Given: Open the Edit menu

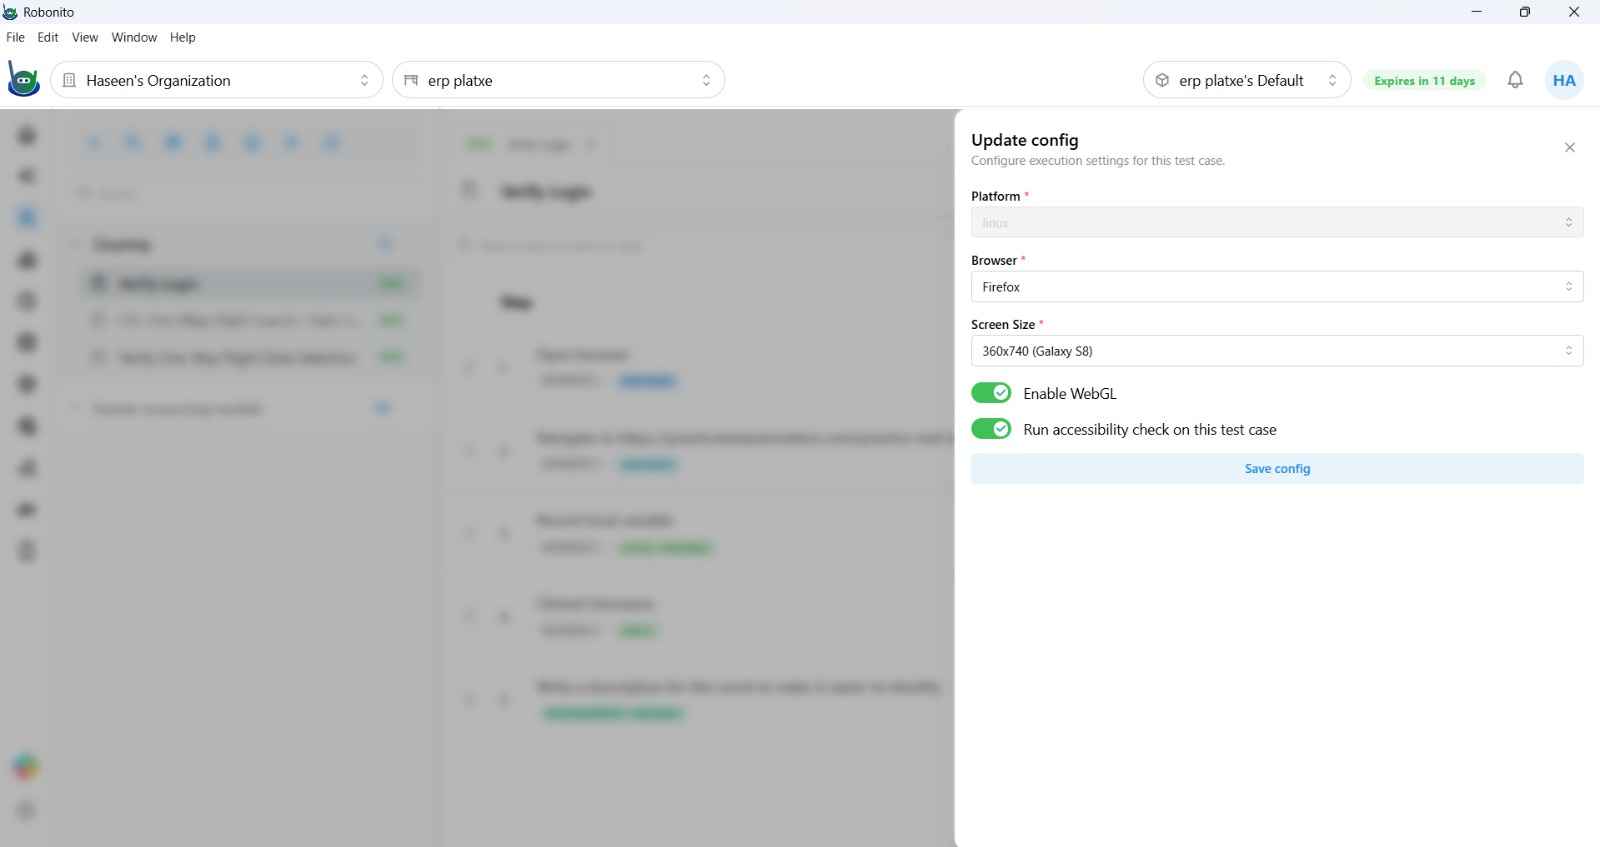Looking at the screenshot, I should click(x=48, y=37).
